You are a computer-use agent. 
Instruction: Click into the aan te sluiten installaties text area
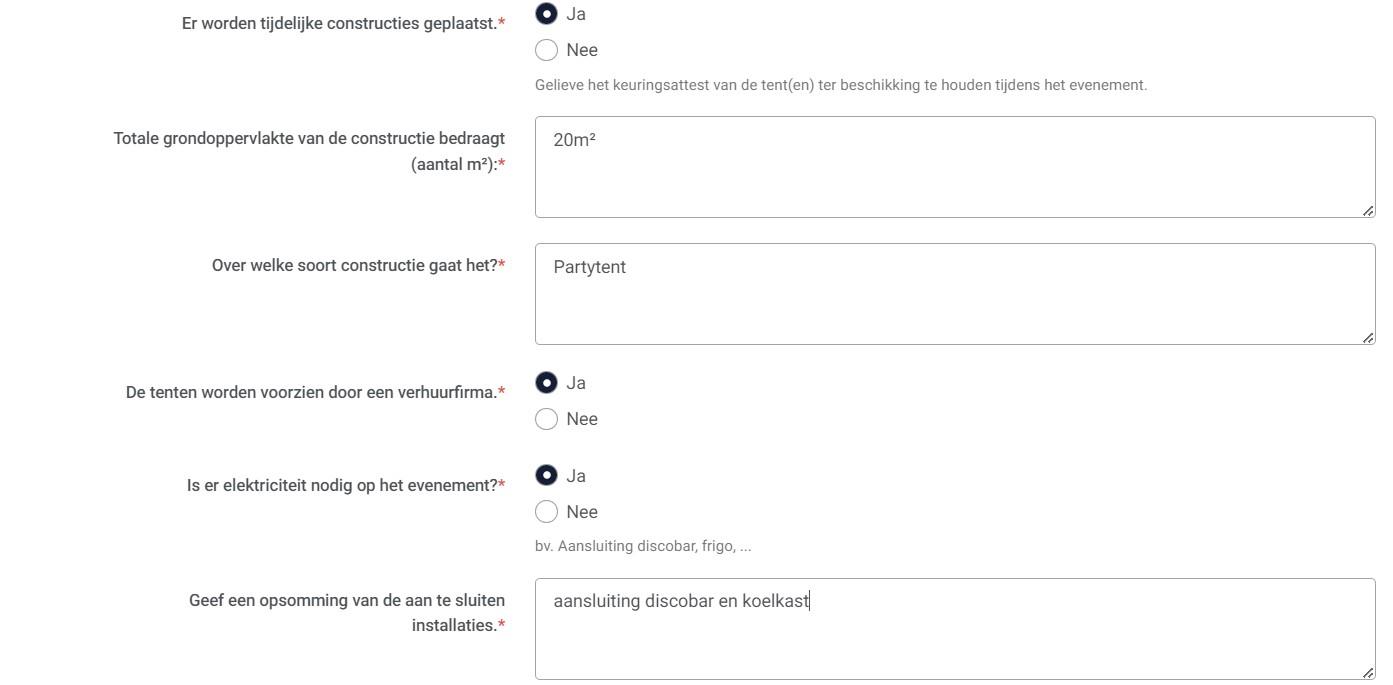pyautogui.click(x=954, y=629)
